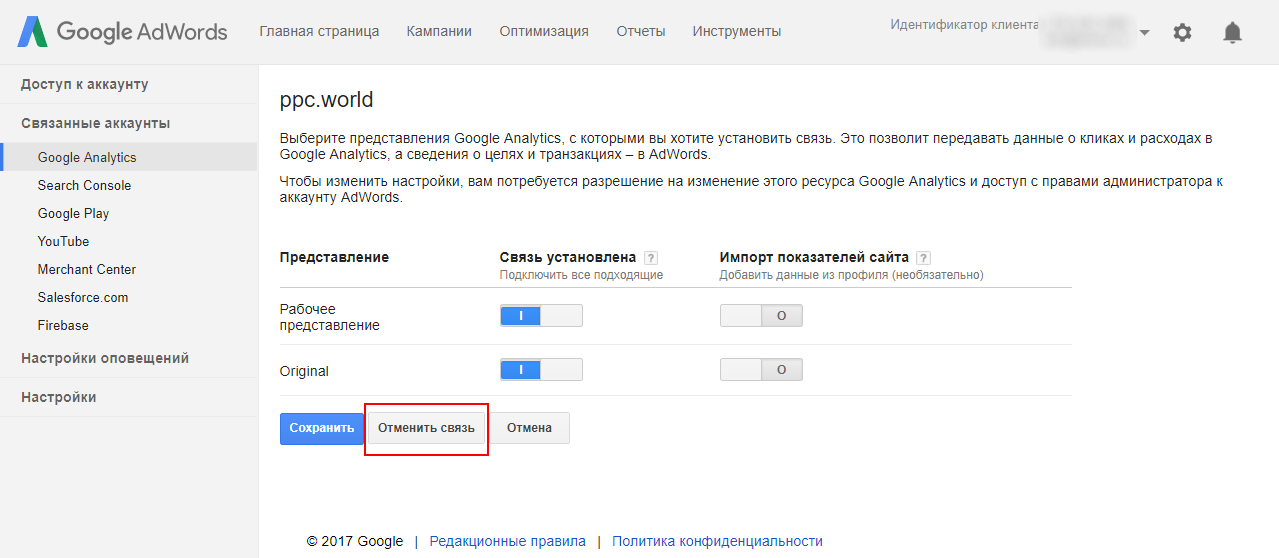Open the Оптимизация menu item
Image resolution: width=1279 pixels, height=558 pixels.
(x=544, y=31)
